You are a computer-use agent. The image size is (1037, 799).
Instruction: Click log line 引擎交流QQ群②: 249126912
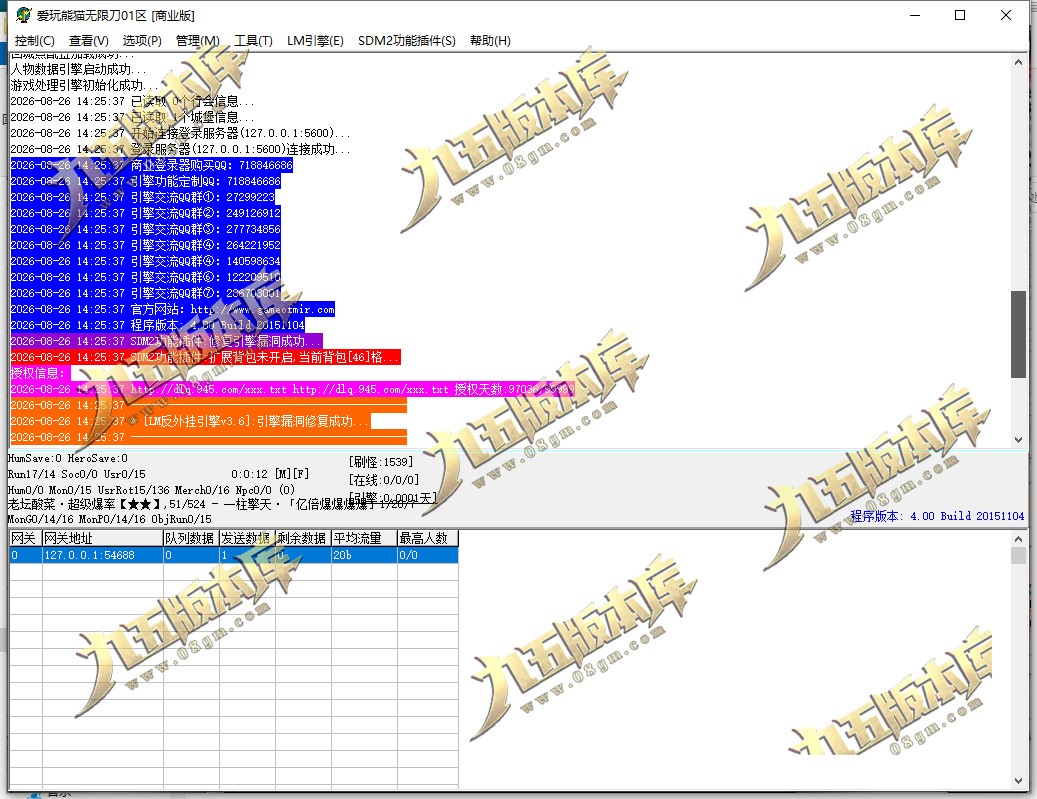click(x=145, y=213)
